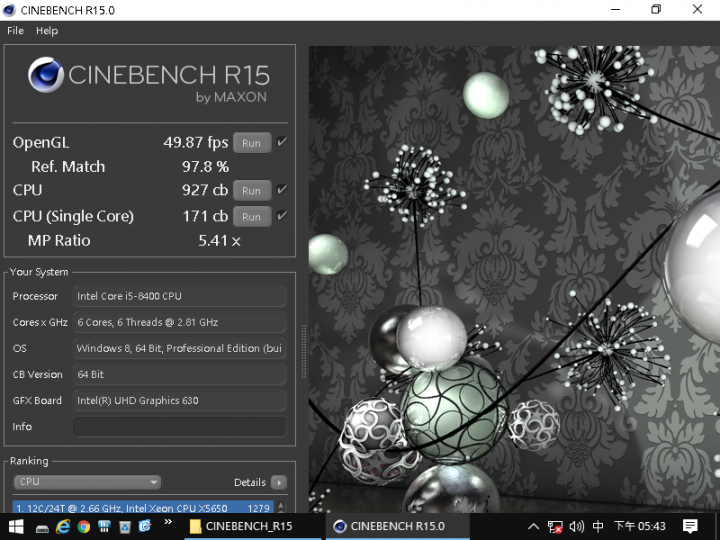Click the Details label in Ranking
Viewport: 720px width, 540px height.
coord(250,482)
